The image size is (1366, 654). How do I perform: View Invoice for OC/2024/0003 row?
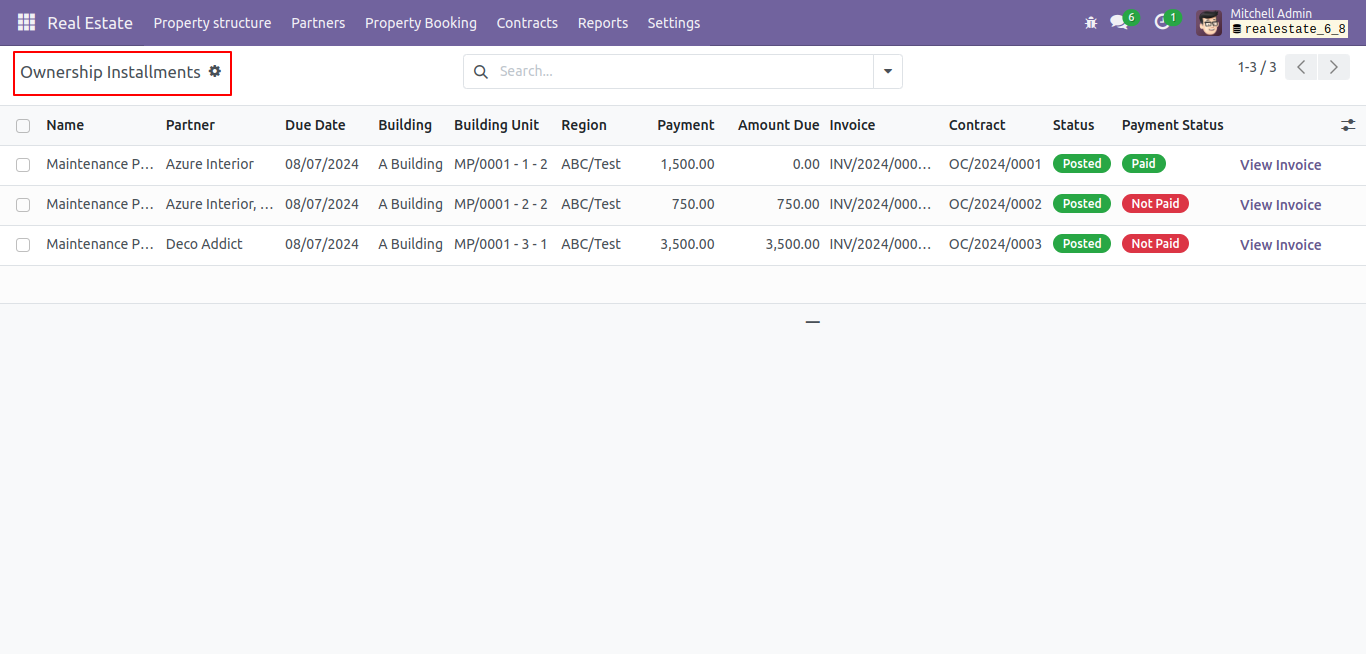1280,245
